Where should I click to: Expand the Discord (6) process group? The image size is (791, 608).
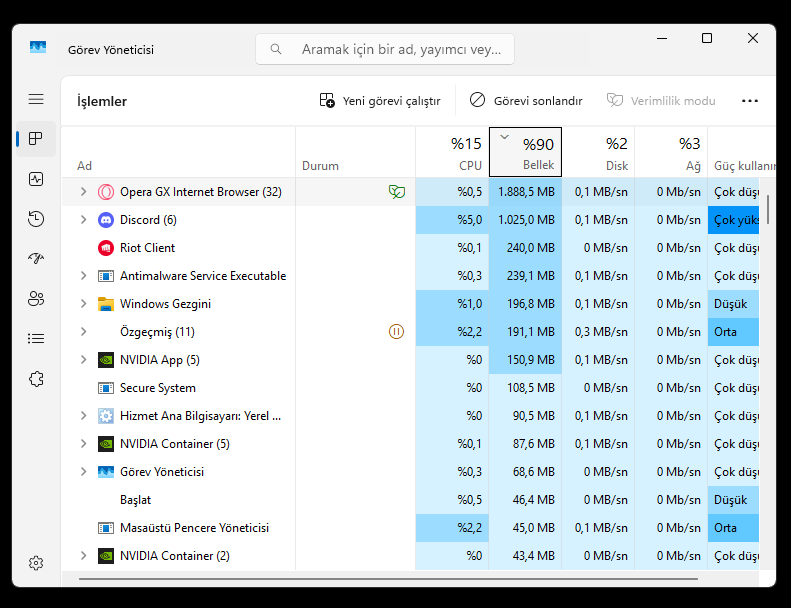[x=84, y=219]
